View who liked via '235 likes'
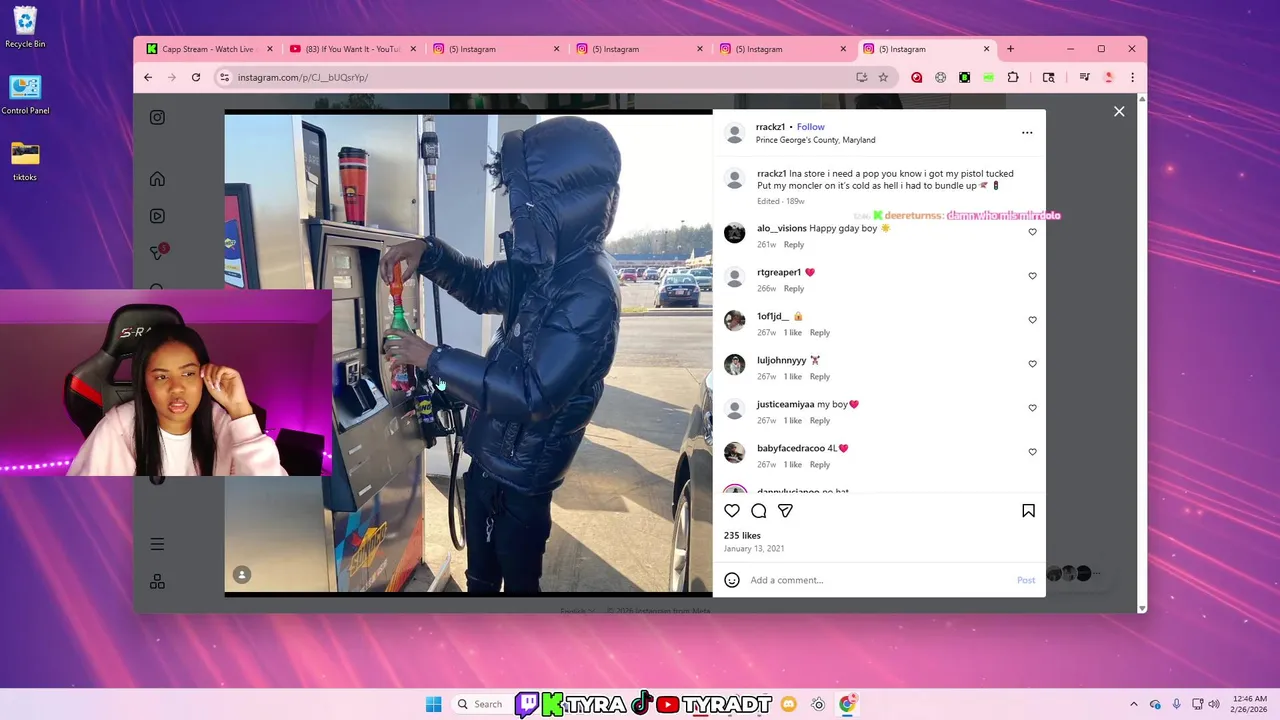This screenshot has height=720, width=1280. click(x=742, y=536)
